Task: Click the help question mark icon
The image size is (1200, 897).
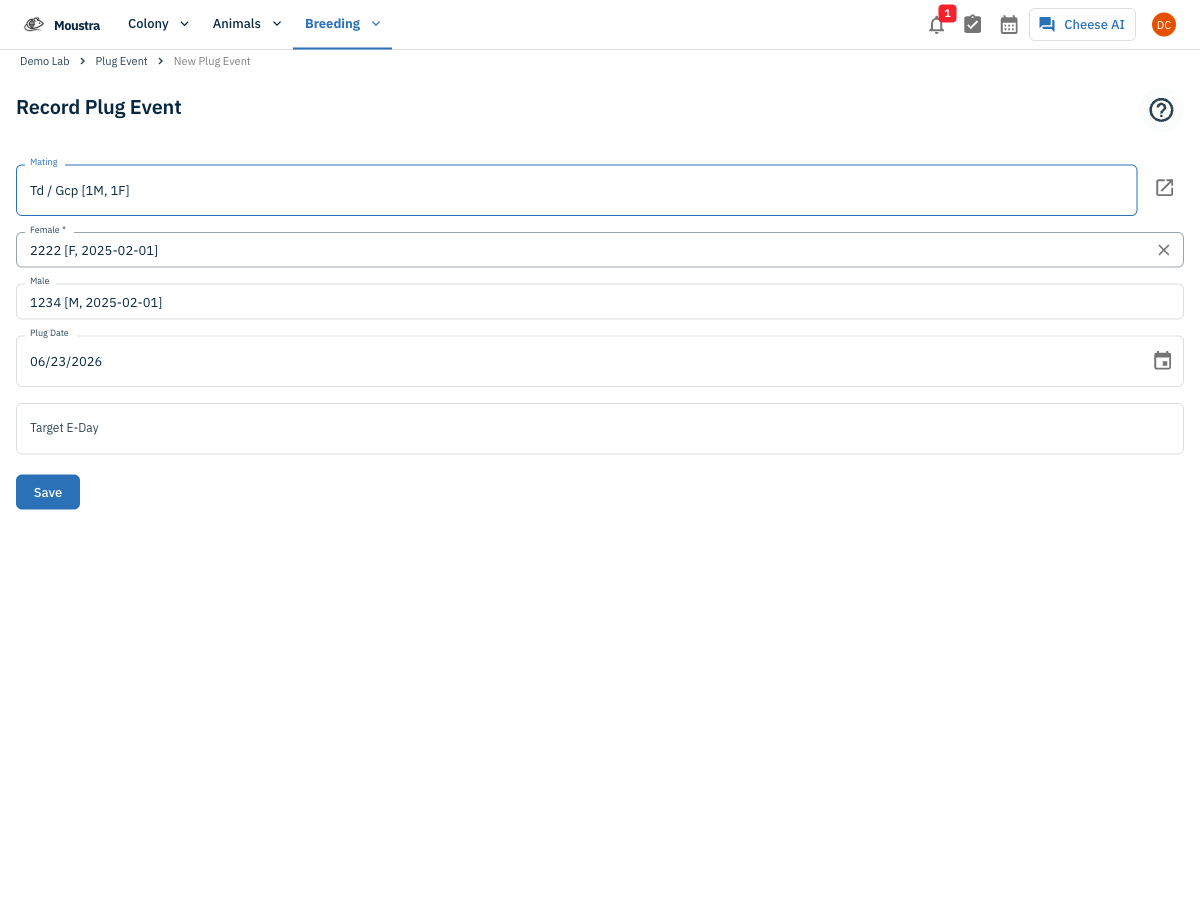Action: [x=1161, y=110]
